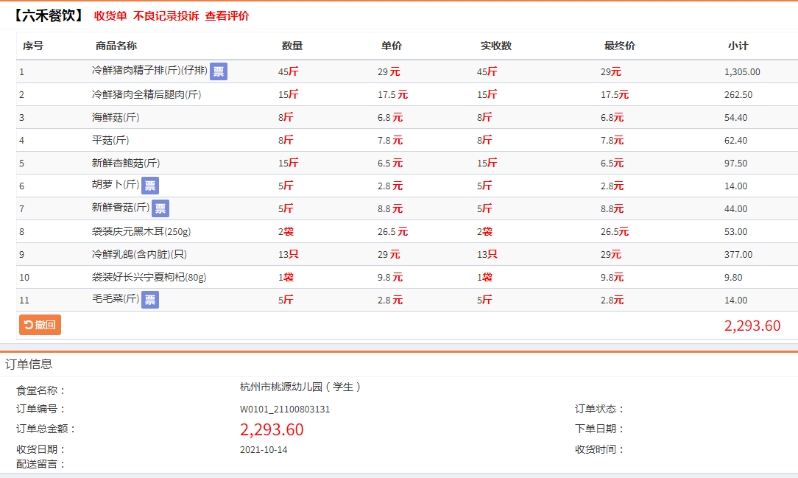Select the 新鲜香菇(斤) product name
Viewport: 798px width, 478px height.
(x=121, y=207)
